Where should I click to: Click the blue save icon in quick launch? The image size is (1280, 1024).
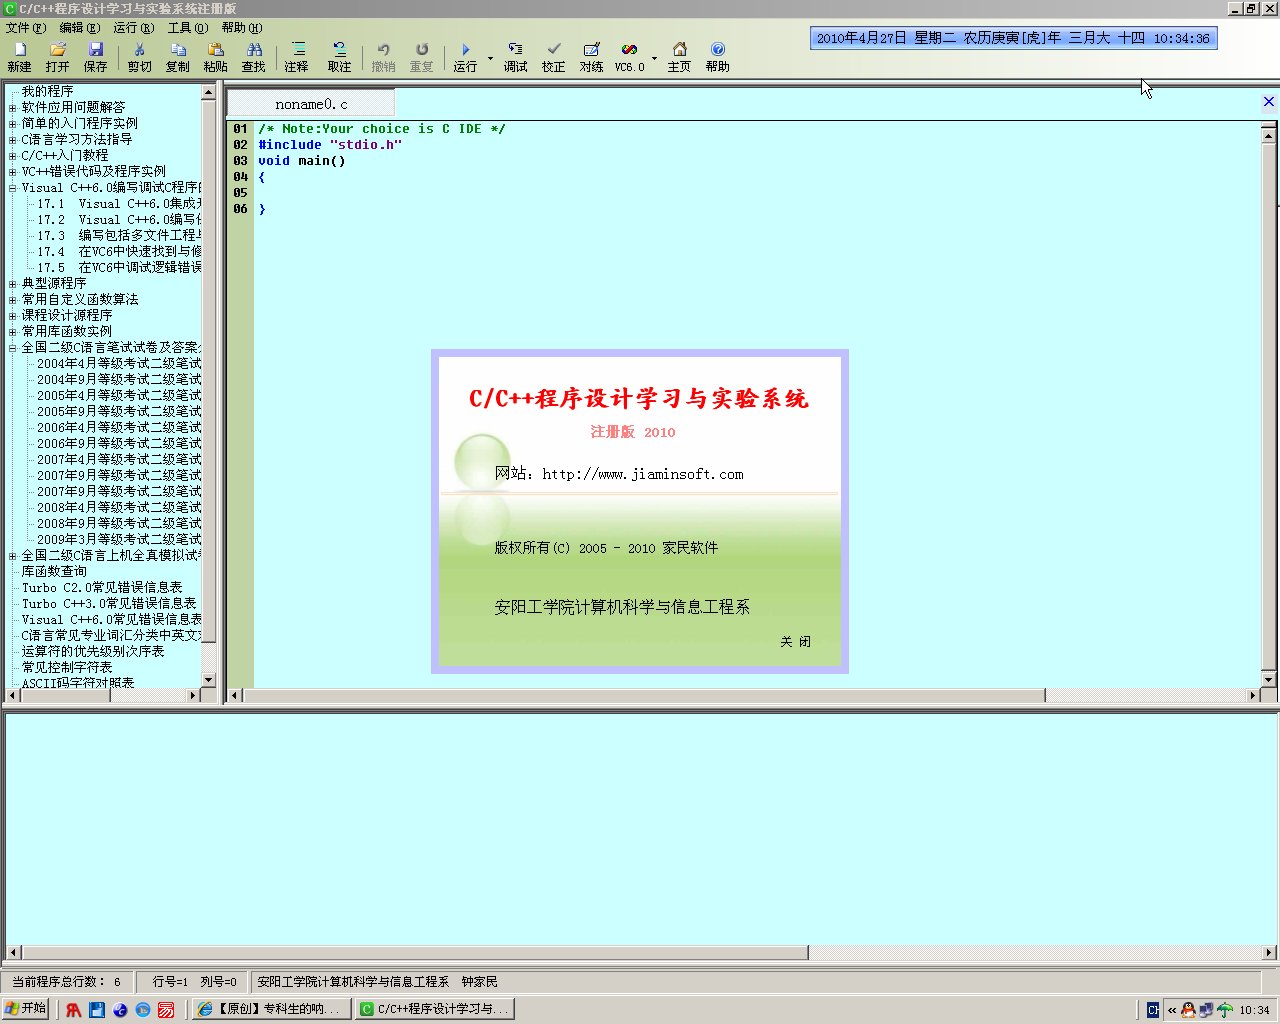coord(97,1010)
